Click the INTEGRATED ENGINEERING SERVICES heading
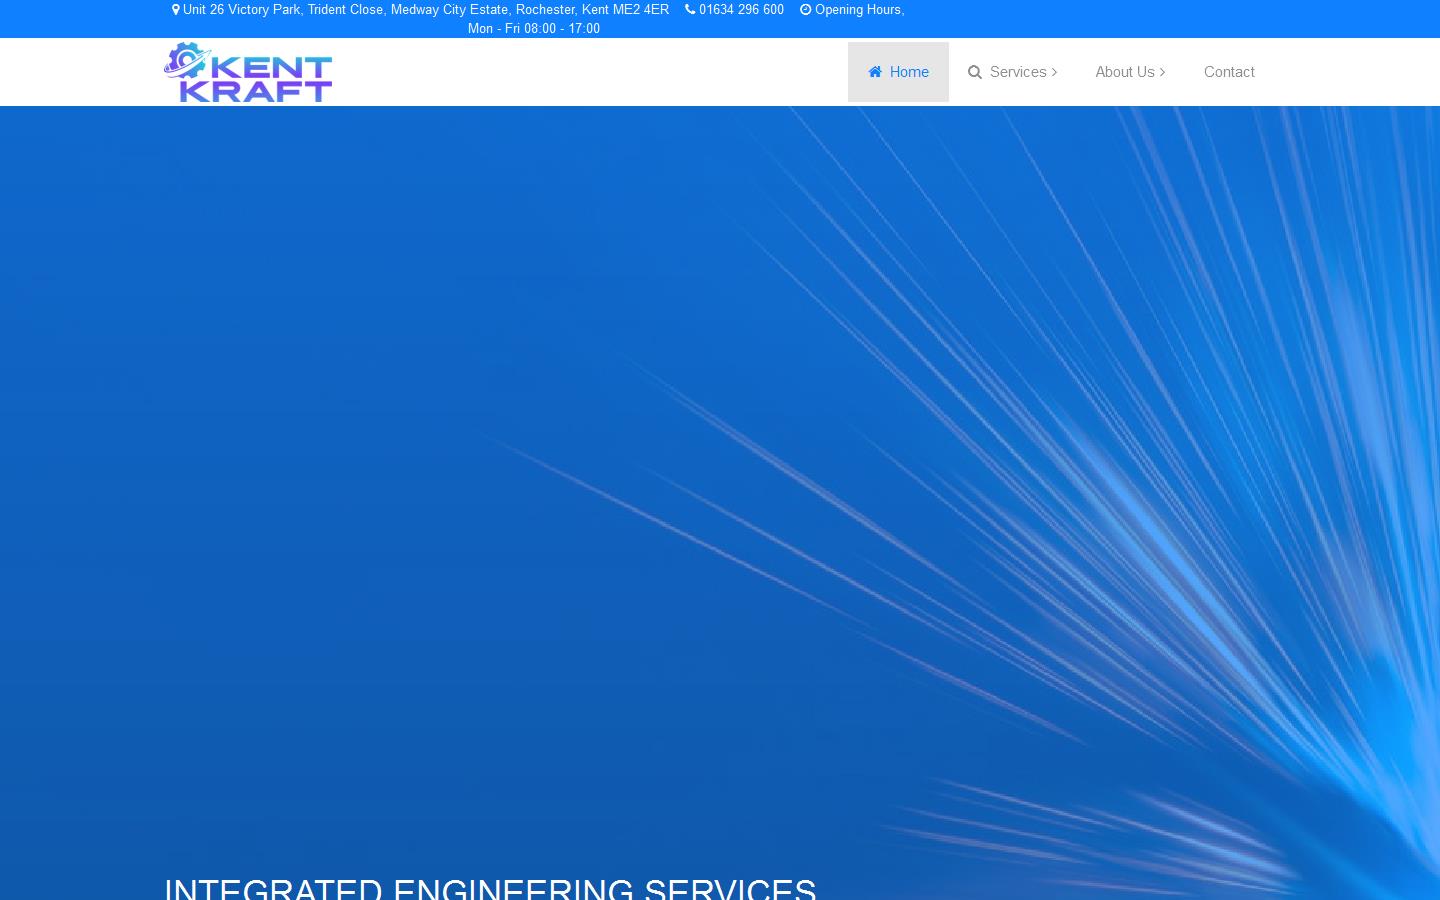Screen dimensions: 1440x900 [490, 888]
